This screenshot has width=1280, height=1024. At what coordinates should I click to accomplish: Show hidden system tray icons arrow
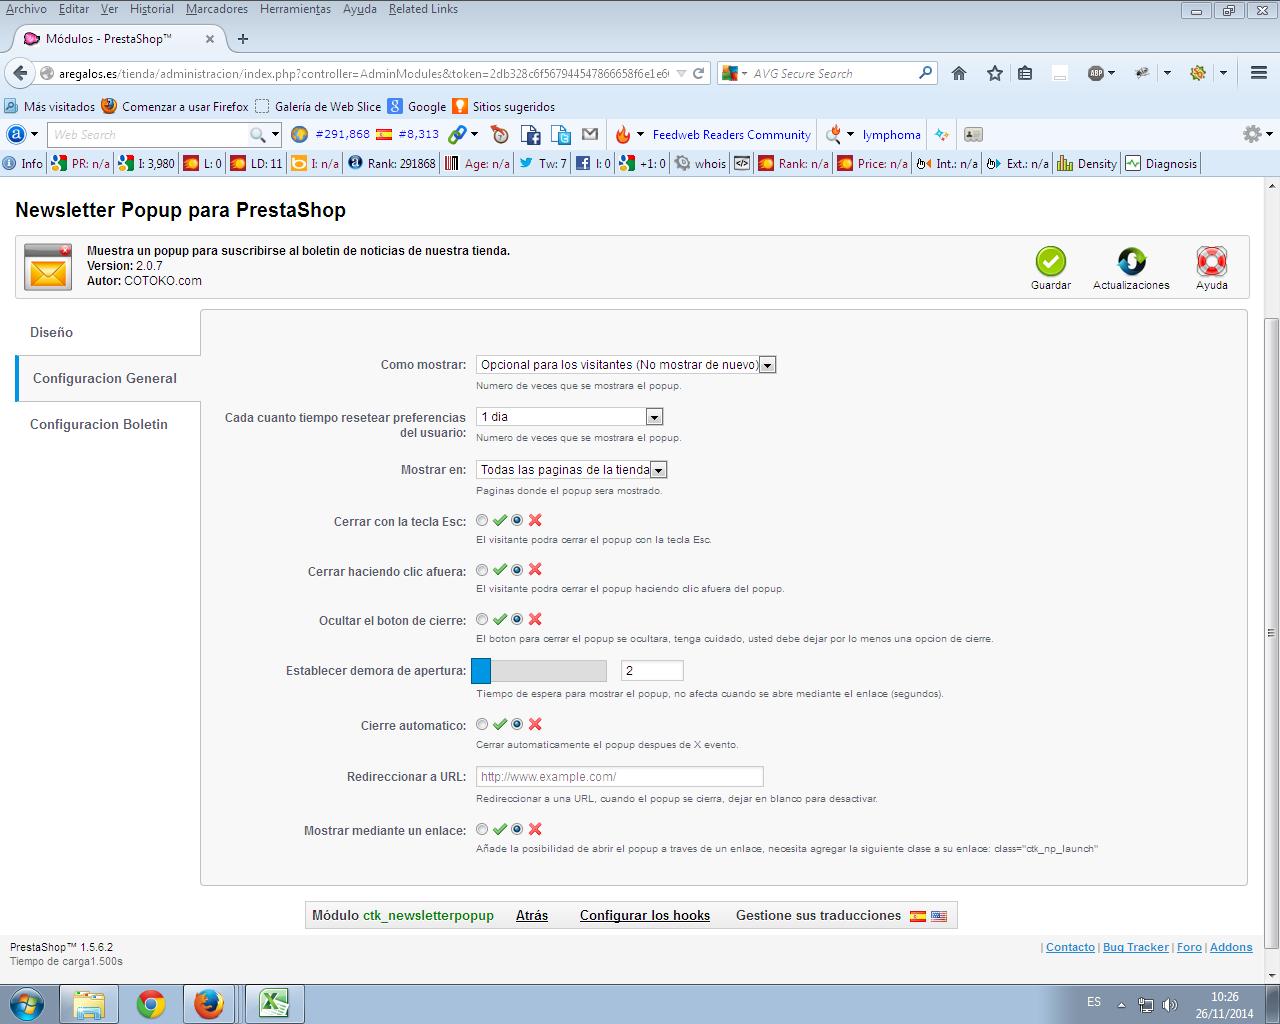1121,1005
